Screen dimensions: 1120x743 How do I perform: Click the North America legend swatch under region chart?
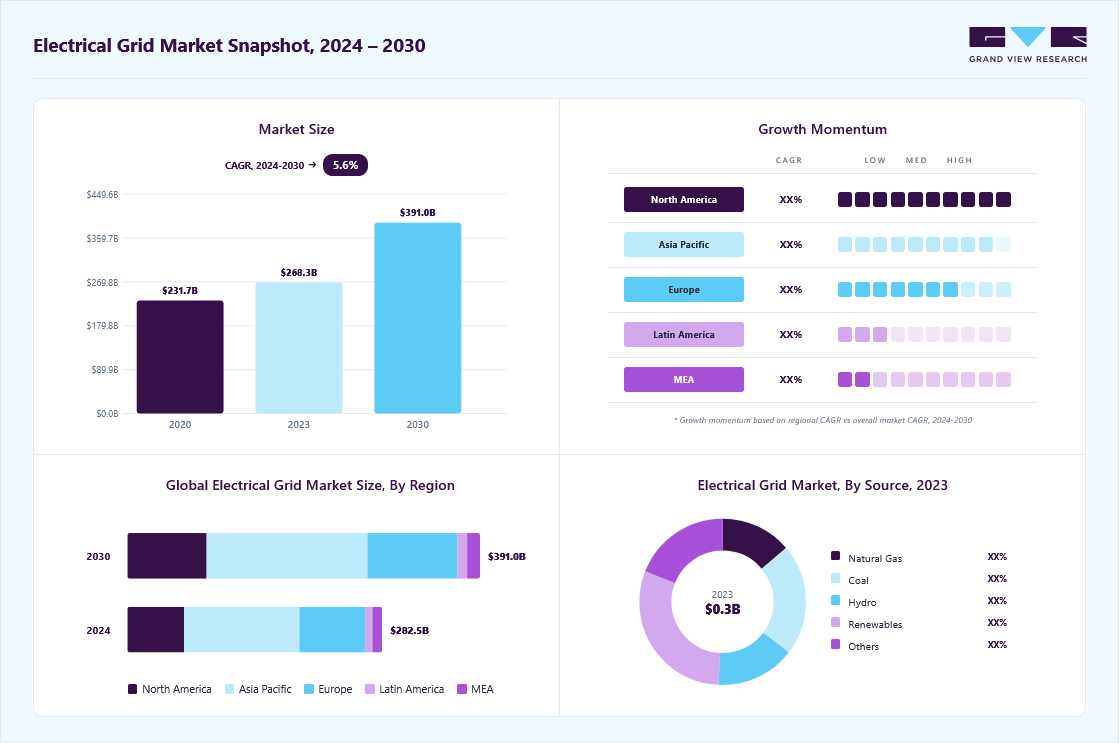coord(132,689)
